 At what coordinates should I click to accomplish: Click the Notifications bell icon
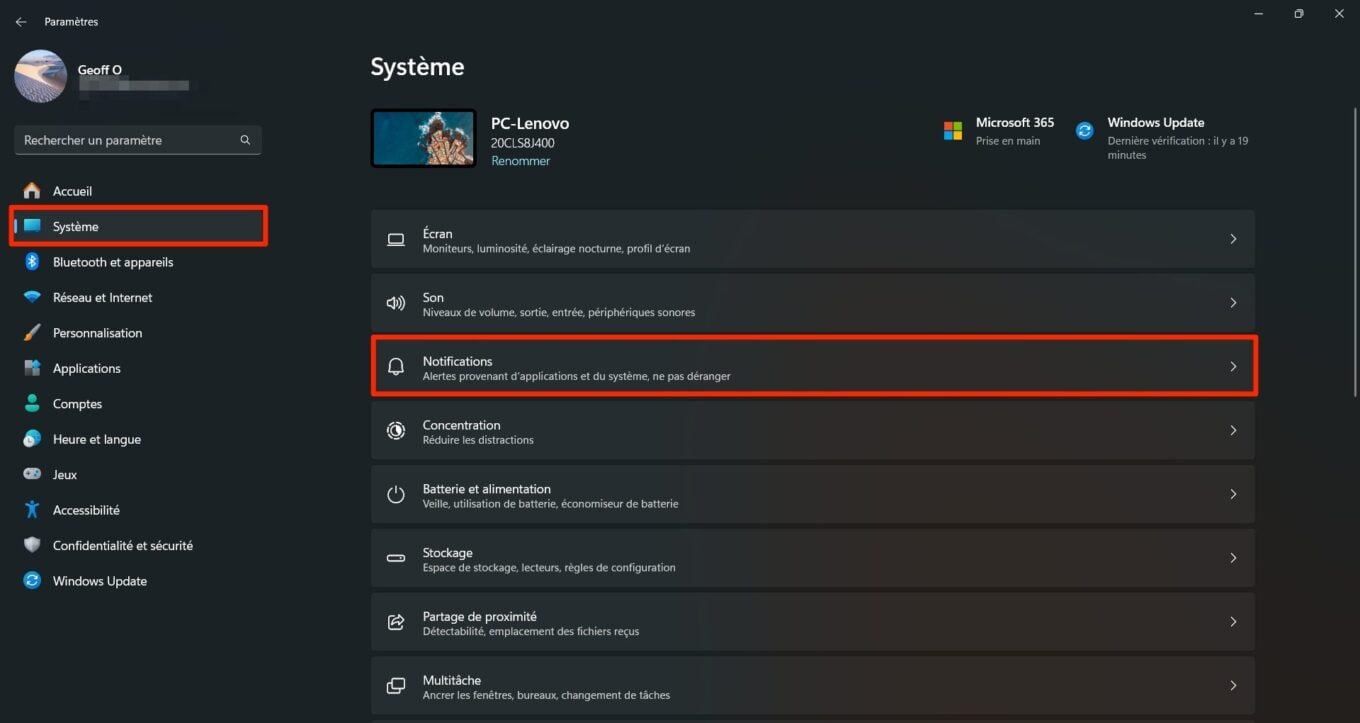tap(396, 367)
